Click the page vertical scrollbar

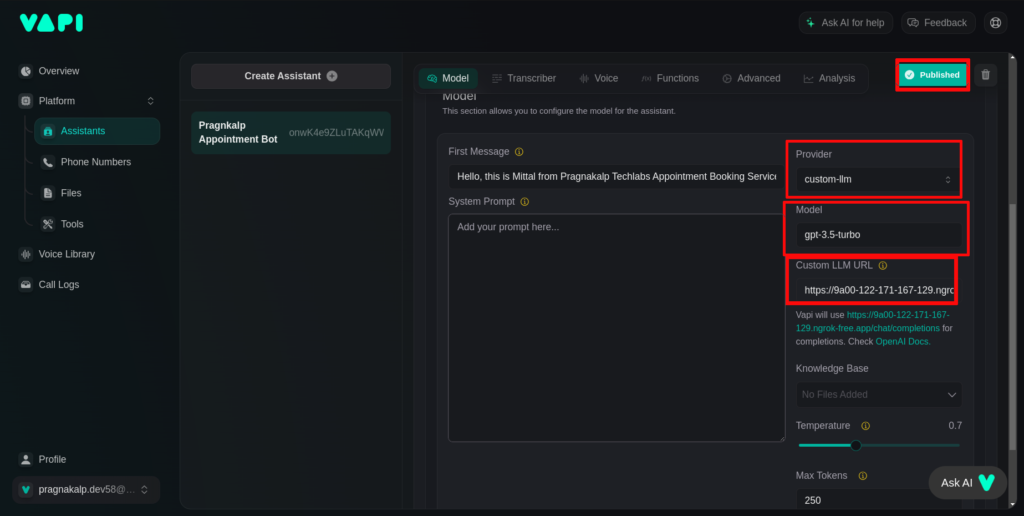1013,327
